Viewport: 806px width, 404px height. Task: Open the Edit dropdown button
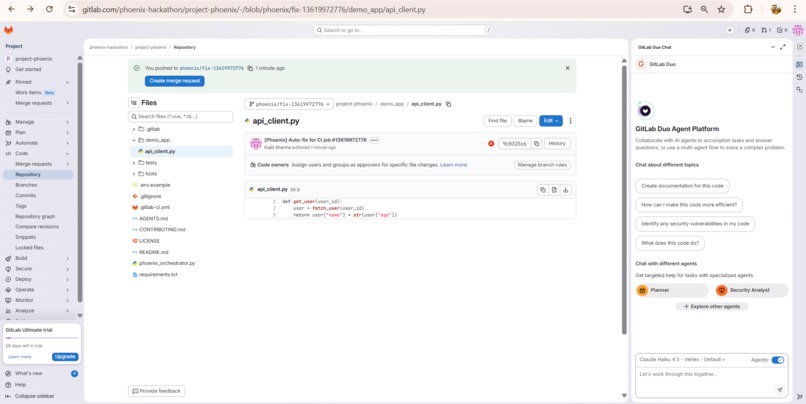[x=551, y=121]
